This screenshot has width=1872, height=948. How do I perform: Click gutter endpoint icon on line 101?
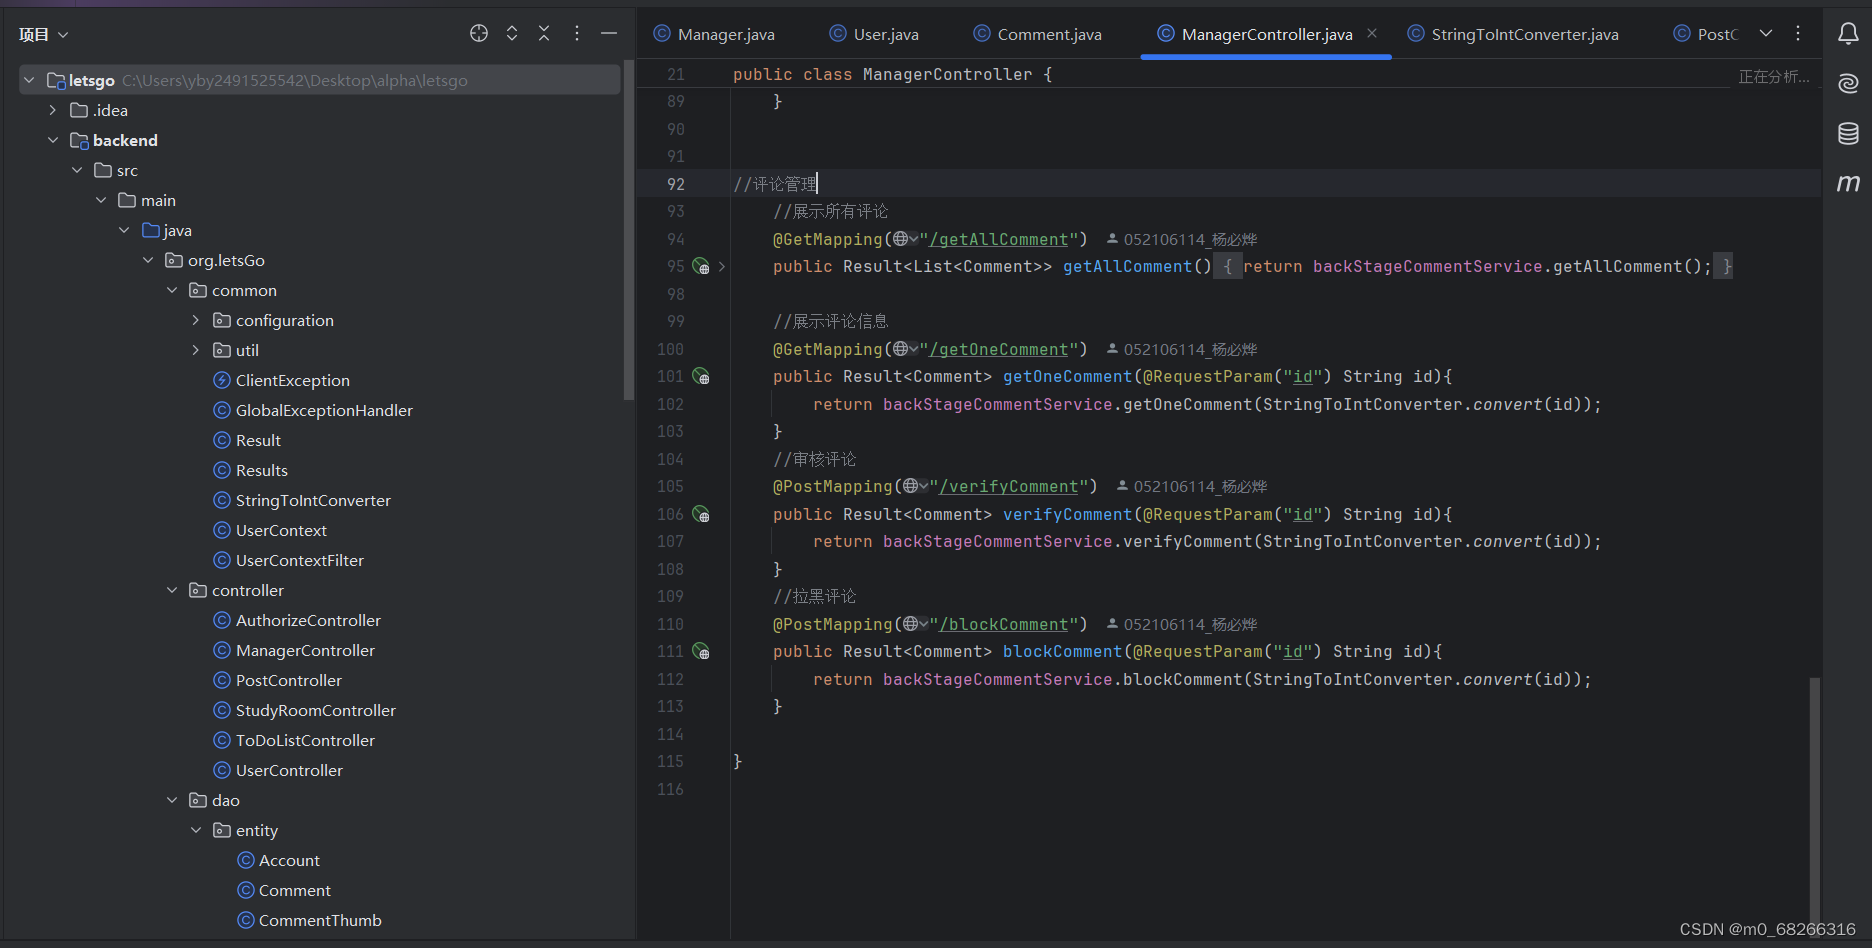point(701,377)
